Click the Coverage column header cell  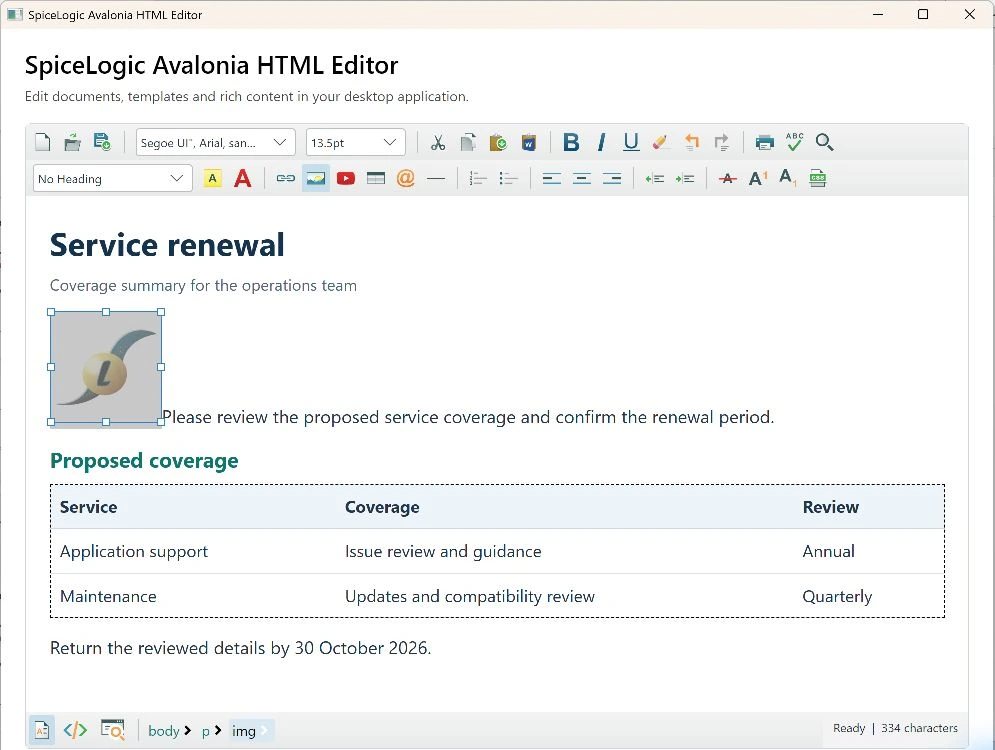tap(566, 507)
